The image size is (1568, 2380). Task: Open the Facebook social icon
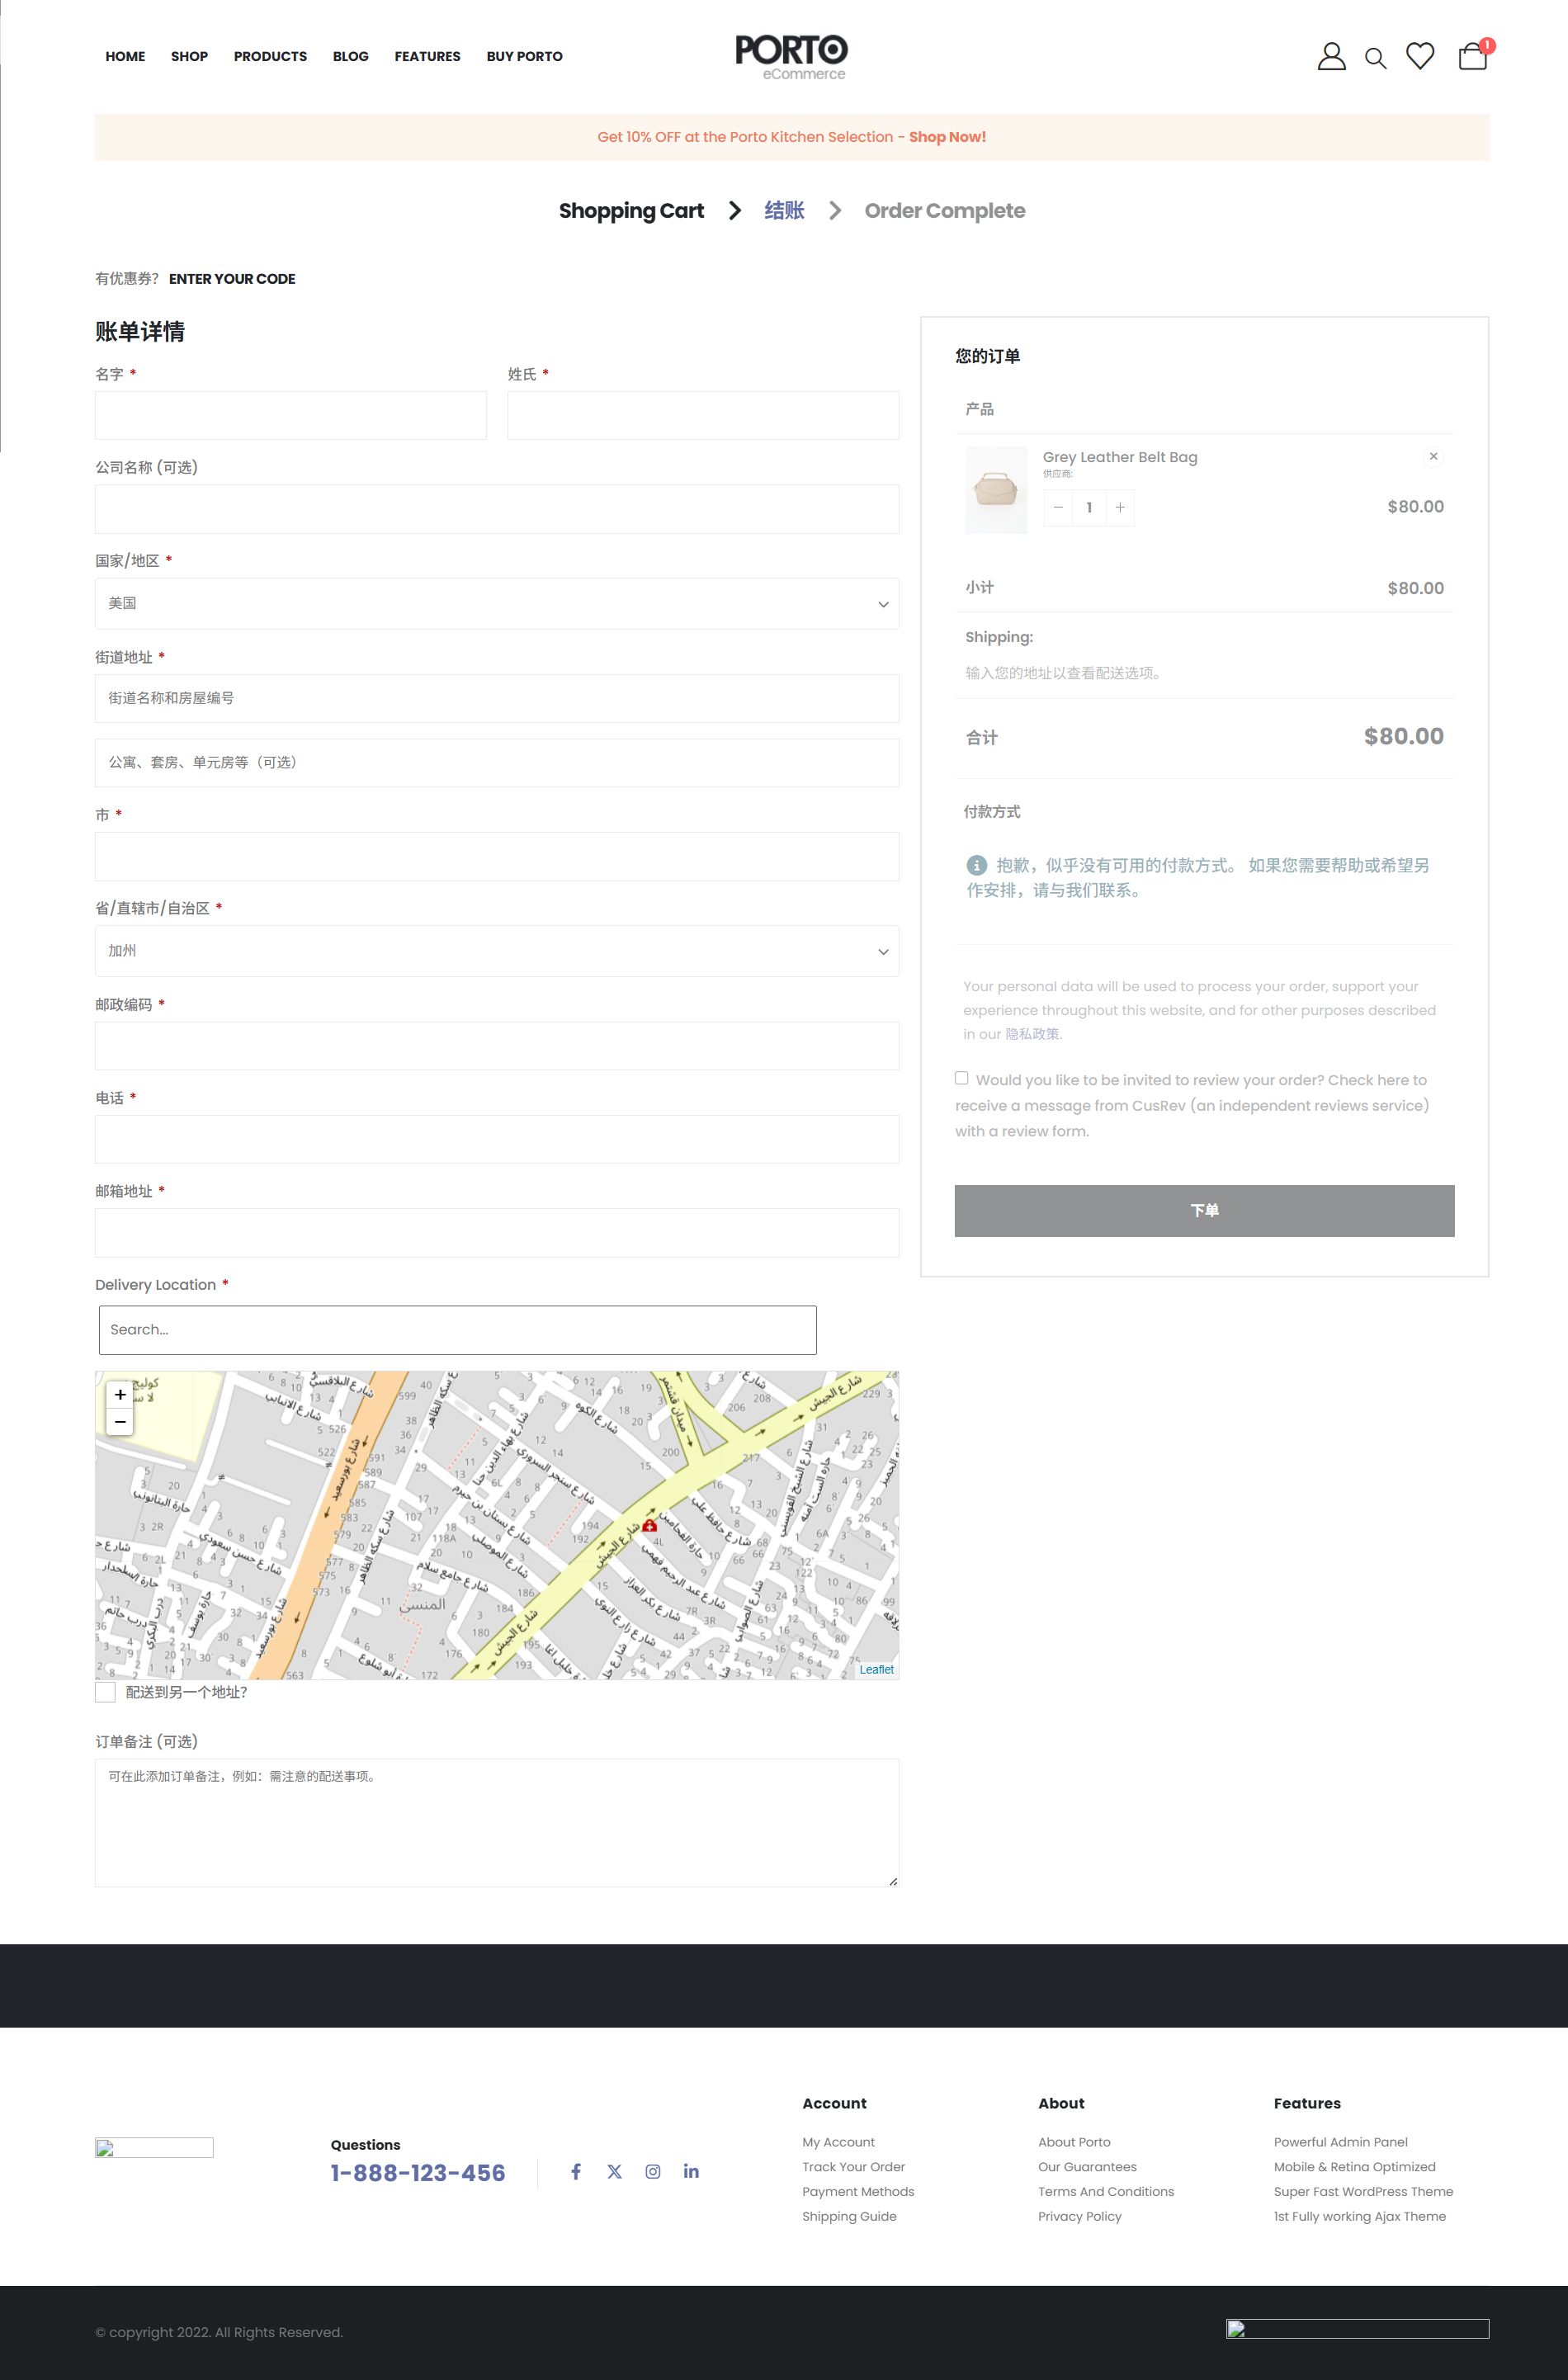(576, 2171)
